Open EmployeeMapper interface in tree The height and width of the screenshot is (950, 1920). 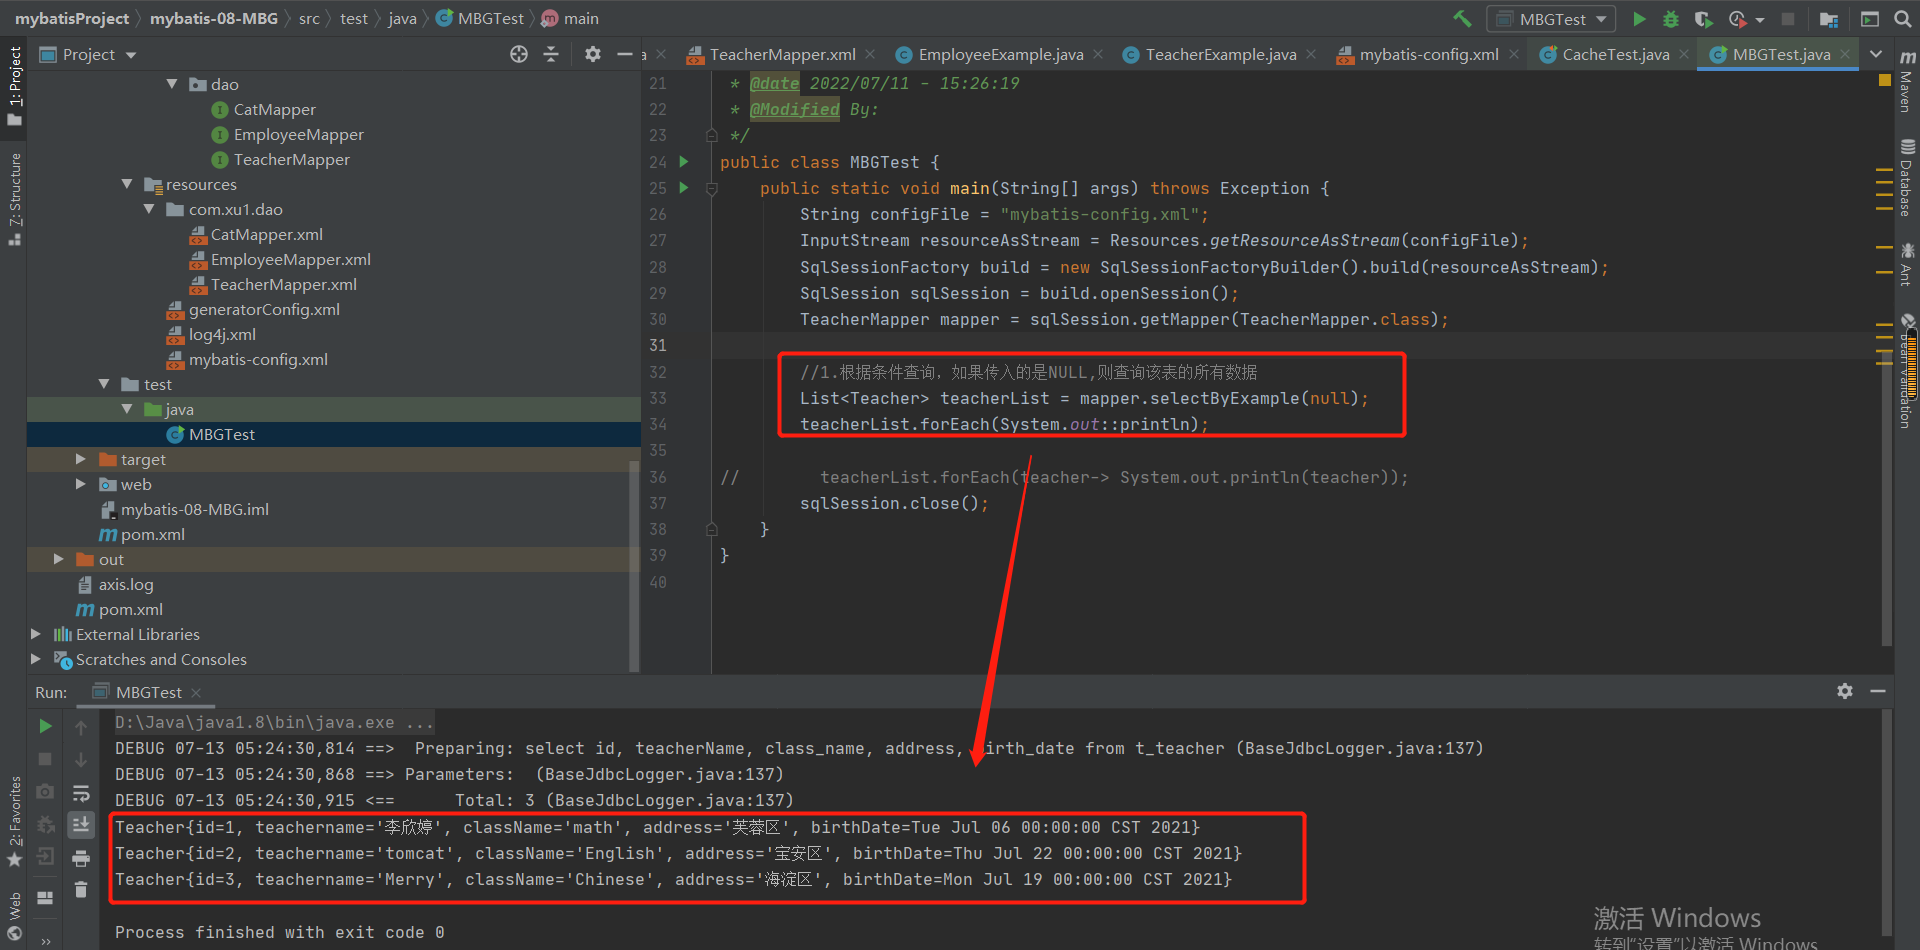pyautogui.click(x=298, y=134)
